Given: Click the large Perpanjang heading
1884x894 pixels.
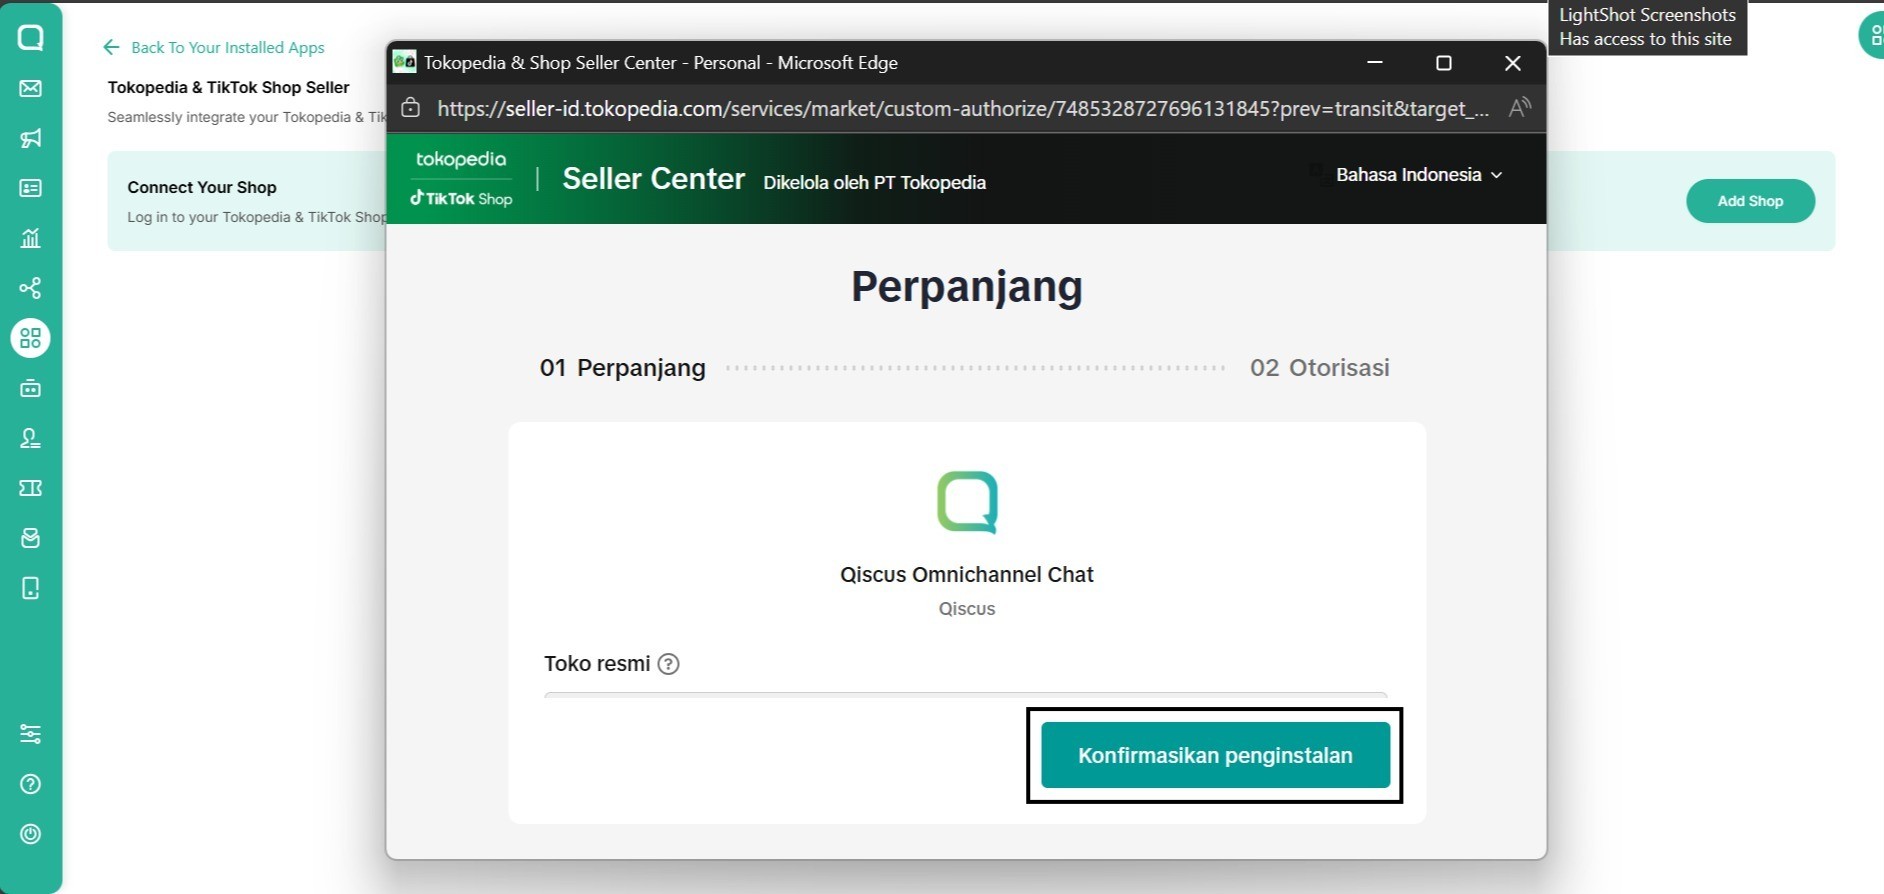Looking at the screenshot, I should coord(967,287).
